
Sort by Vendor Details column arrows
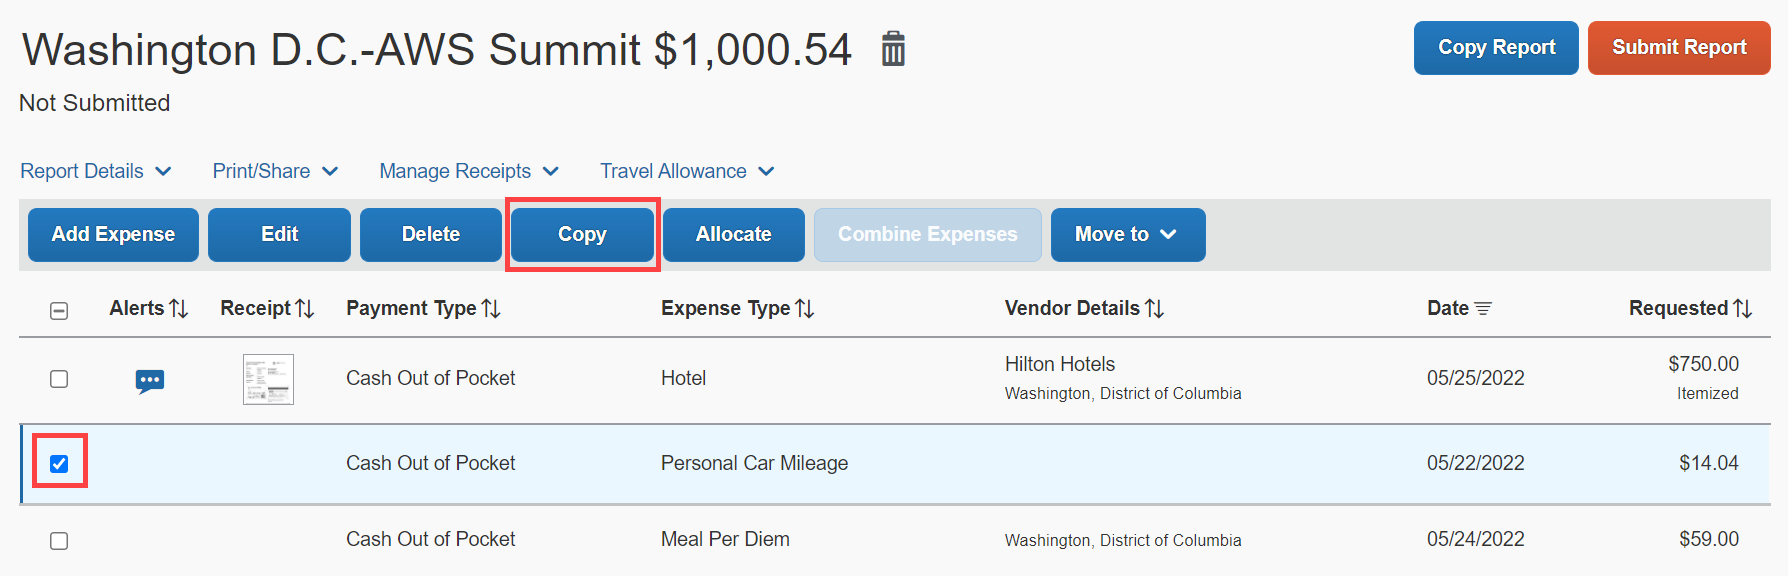[1155, 309]
